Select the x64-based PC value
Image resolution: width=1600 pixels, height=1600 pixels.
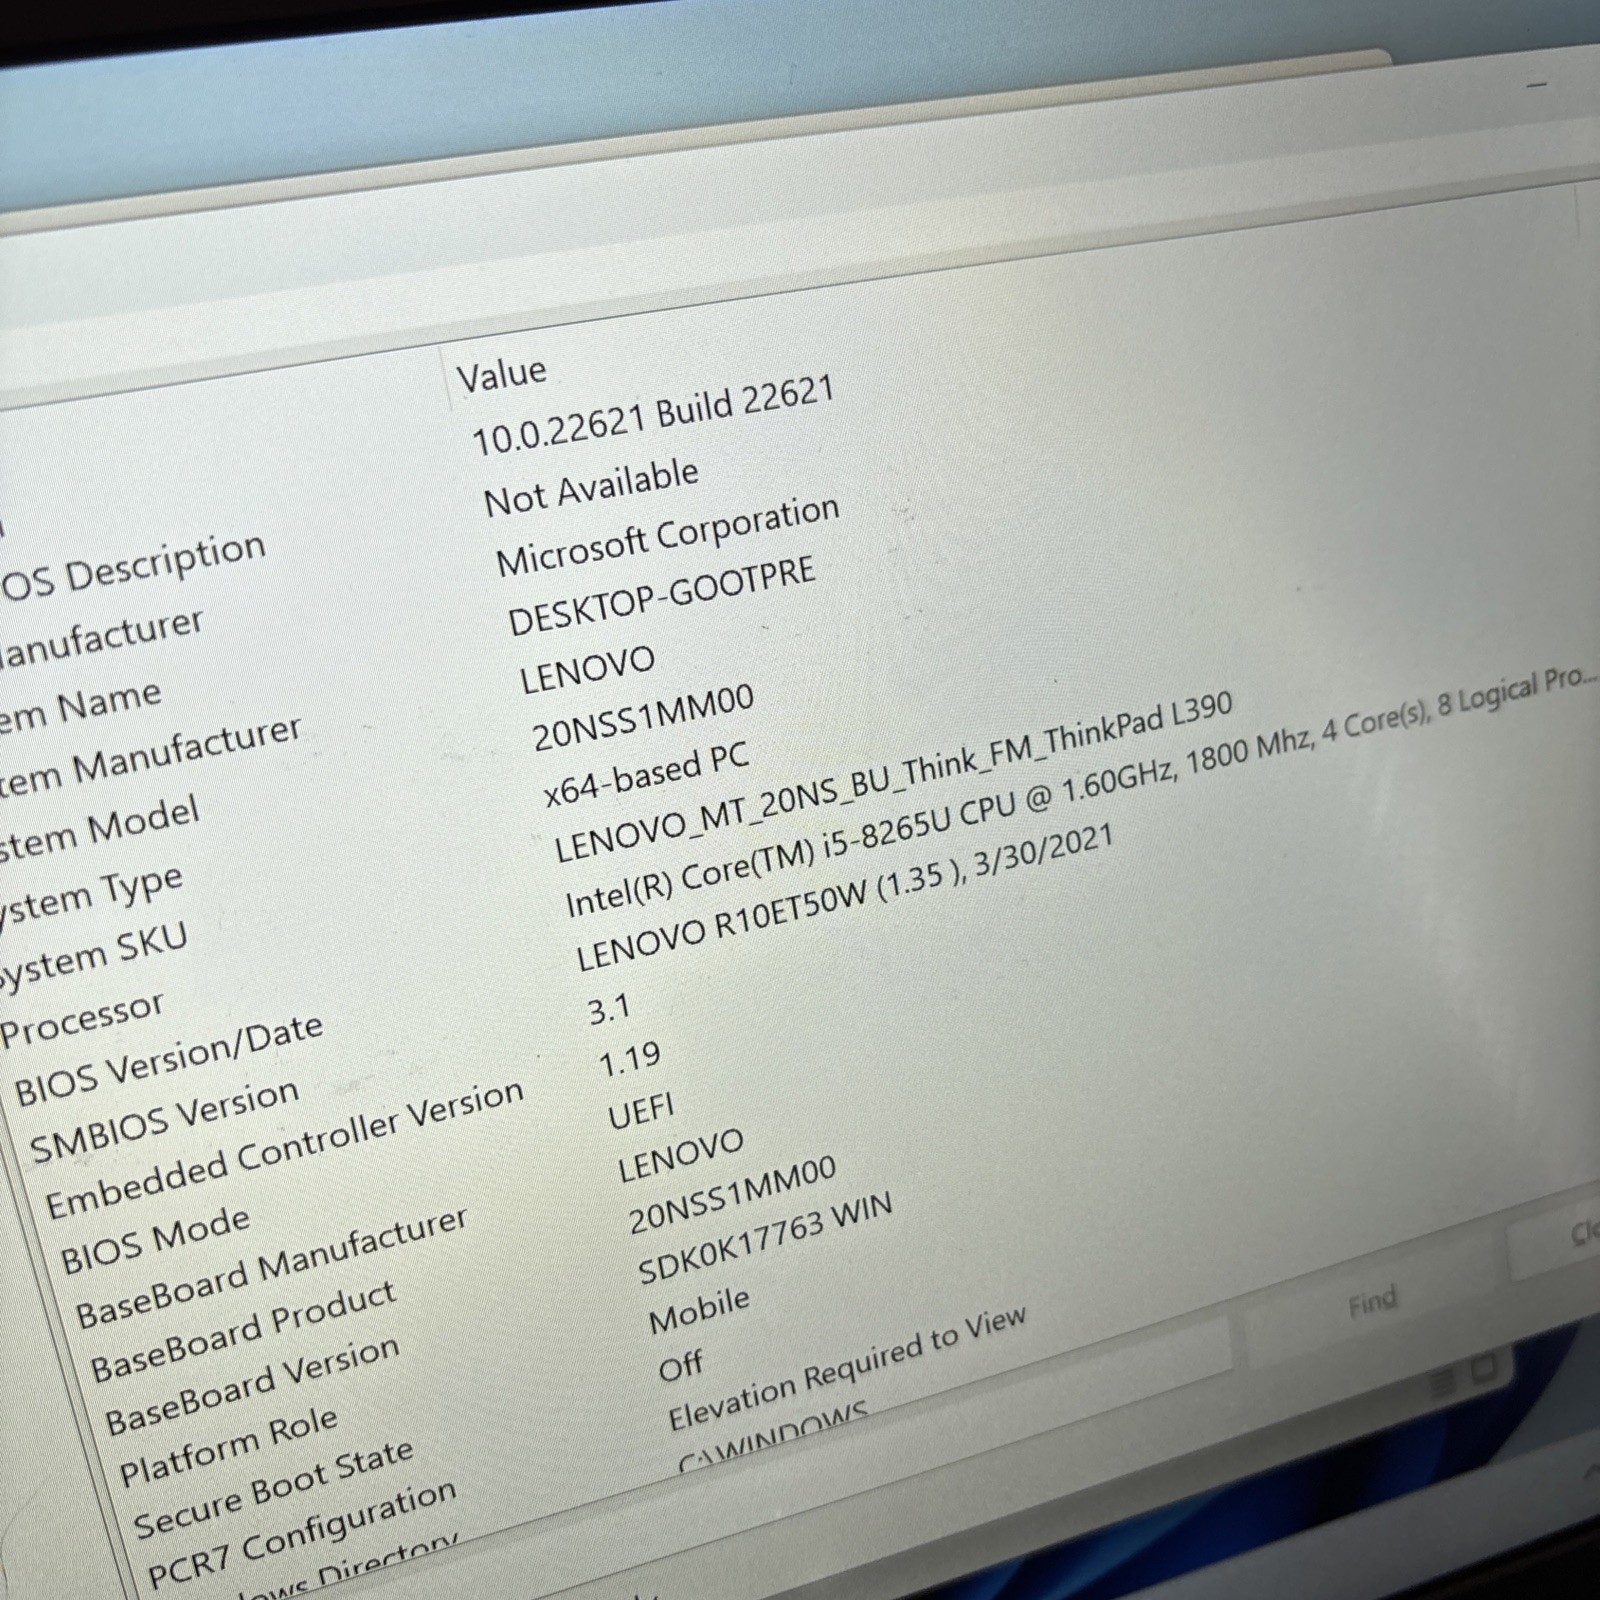pyautogui.click(x=645, y=775)
